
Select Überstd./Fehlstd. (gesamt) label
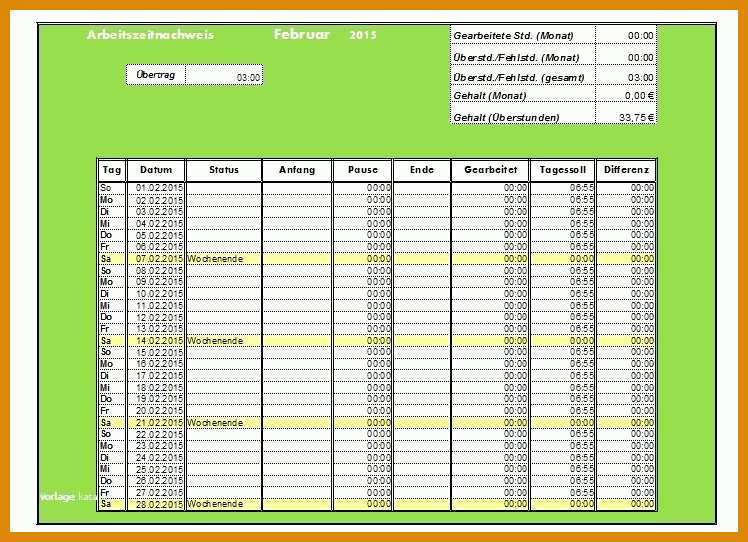coord(519,77)
